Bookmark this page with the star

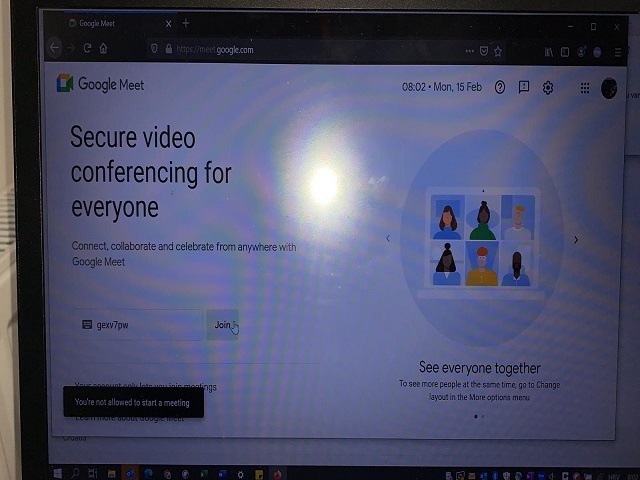(498, 51)
